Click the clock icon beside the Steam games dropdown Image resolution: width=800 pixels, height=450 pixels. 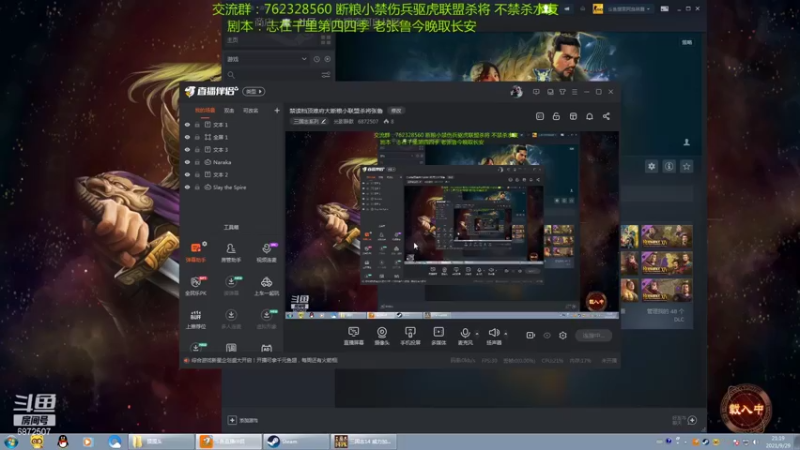pyautogui.click(x=316, y=59)
